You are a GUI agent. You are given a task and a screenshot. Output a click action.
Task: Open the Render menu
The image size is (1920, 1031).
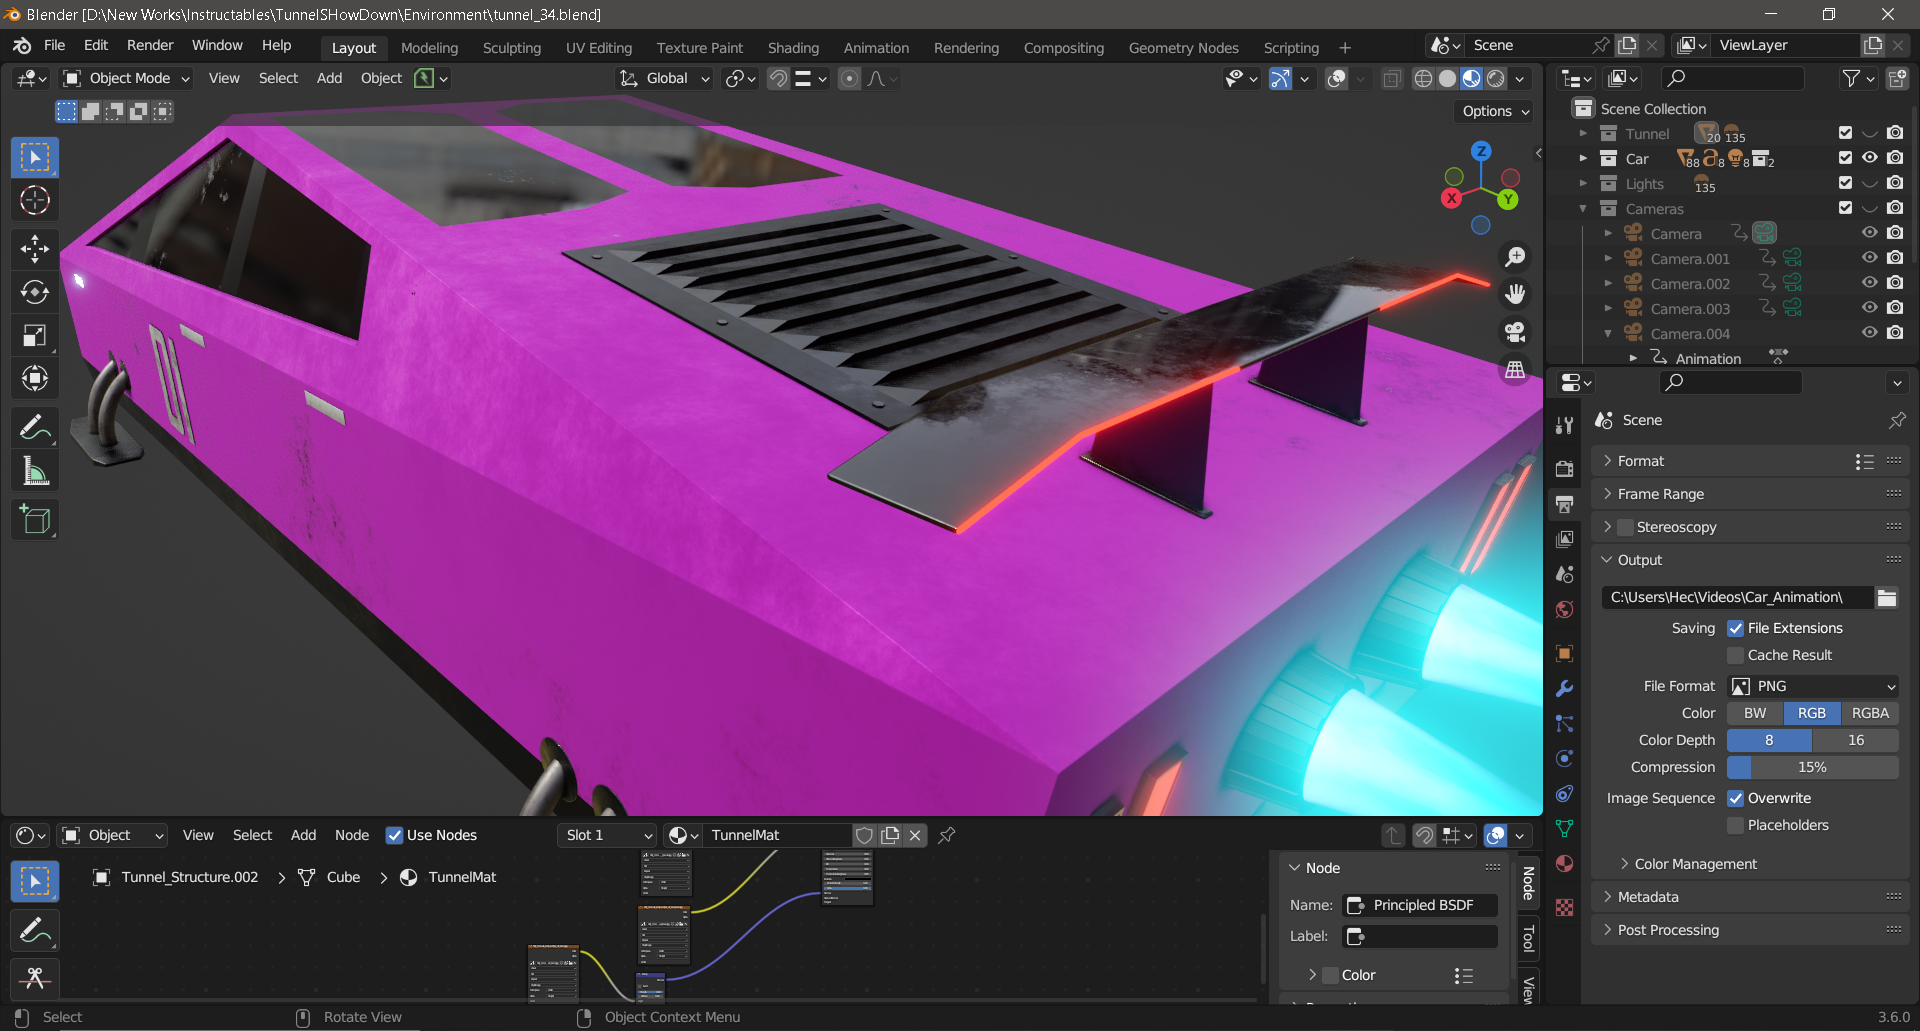click(150, 45)
